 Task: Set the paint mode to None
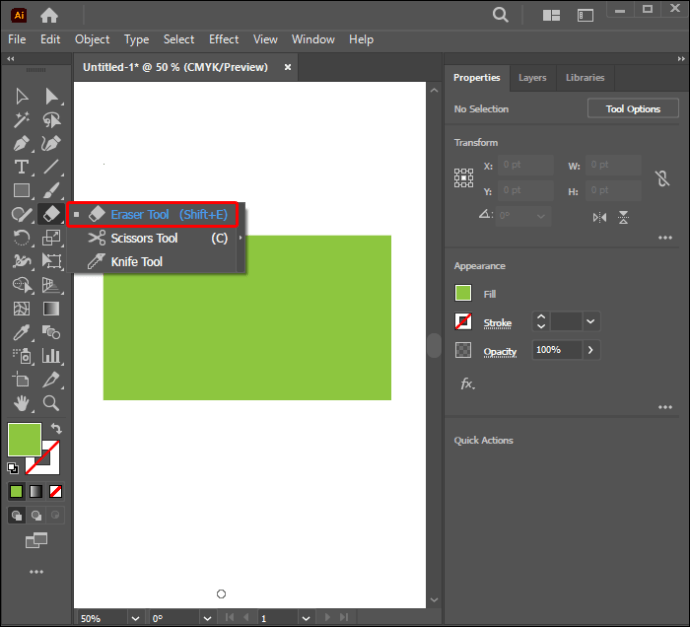click(x=55, y=491)
